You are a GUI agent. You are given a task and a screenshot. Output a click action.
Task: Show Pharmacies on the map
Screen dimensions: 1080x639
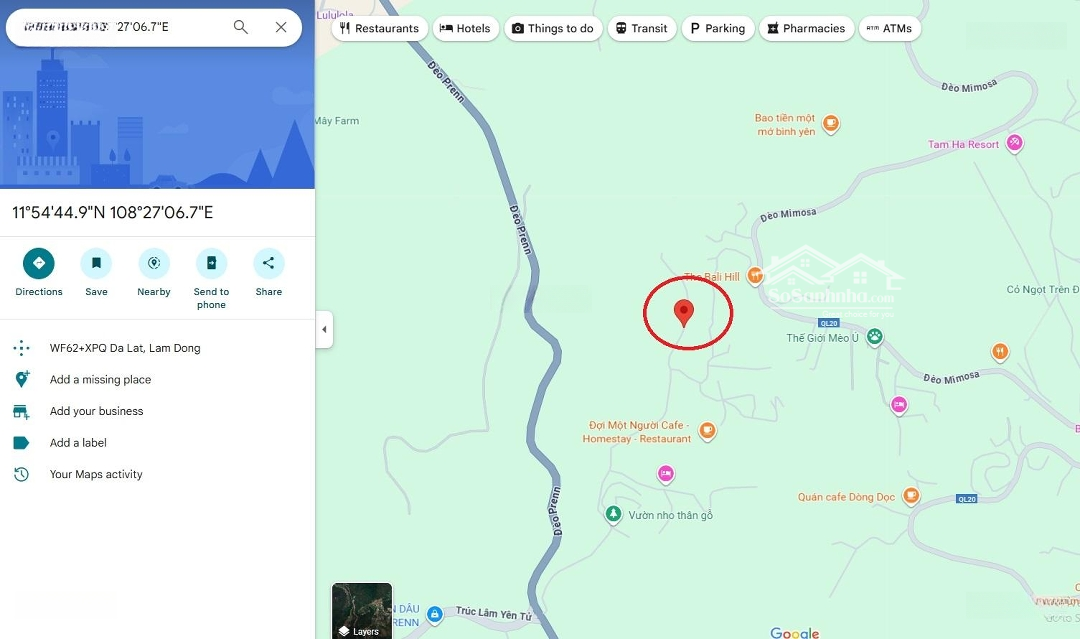tap(807, 28)
